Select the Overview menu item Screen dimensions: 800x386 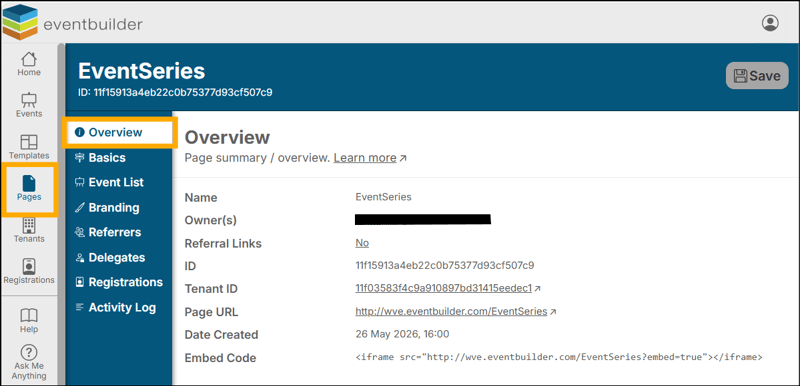(x=120, y=133)
